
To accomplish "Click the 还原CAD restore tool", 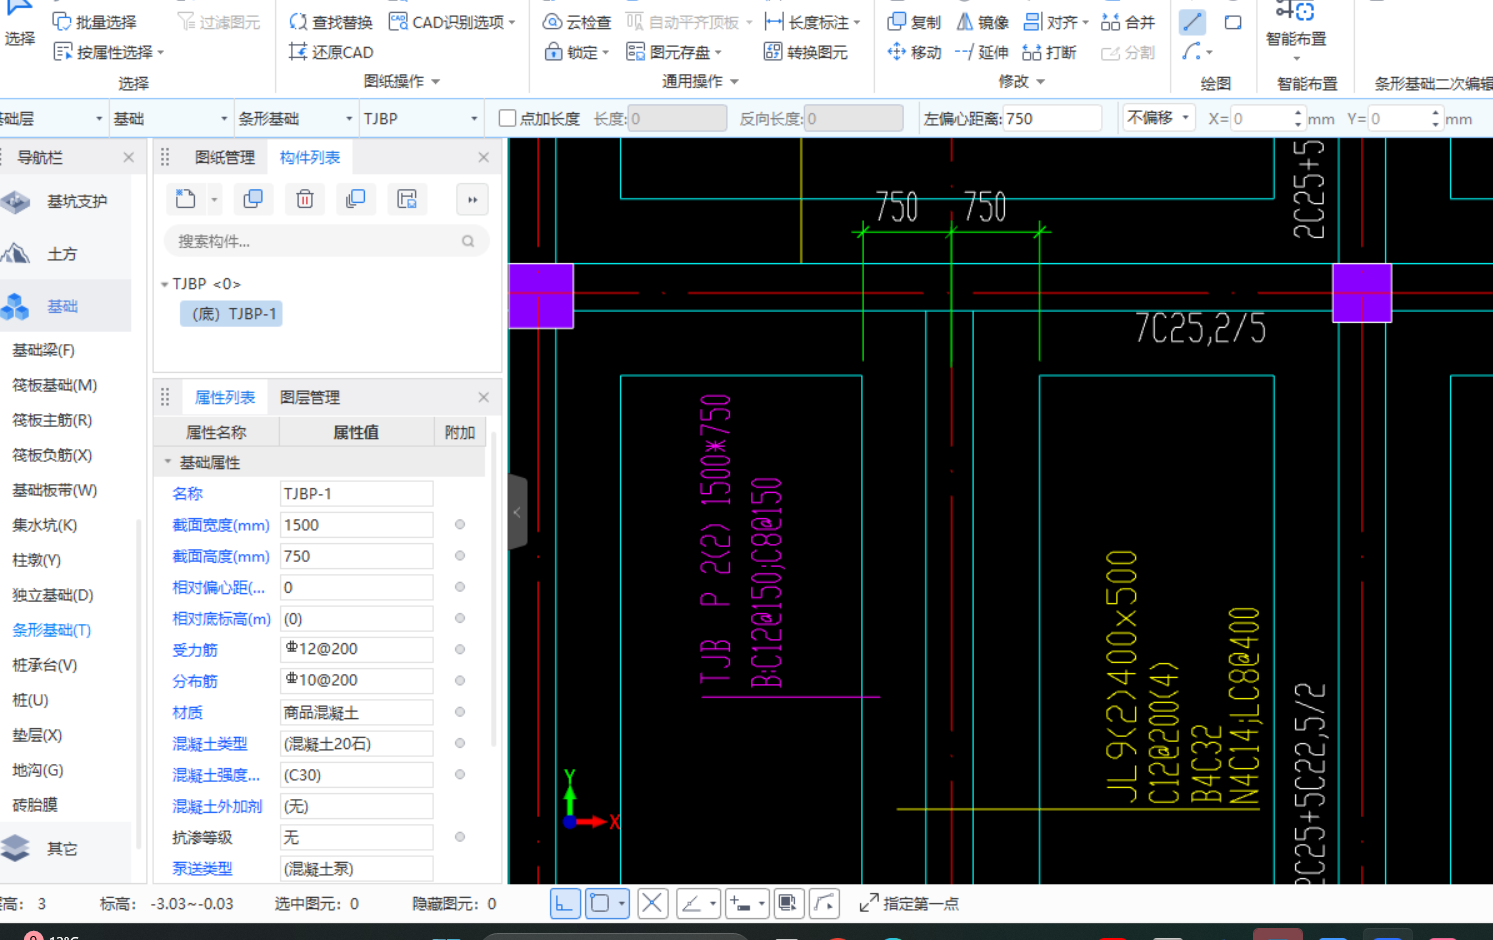I will [x=330, y=52].
